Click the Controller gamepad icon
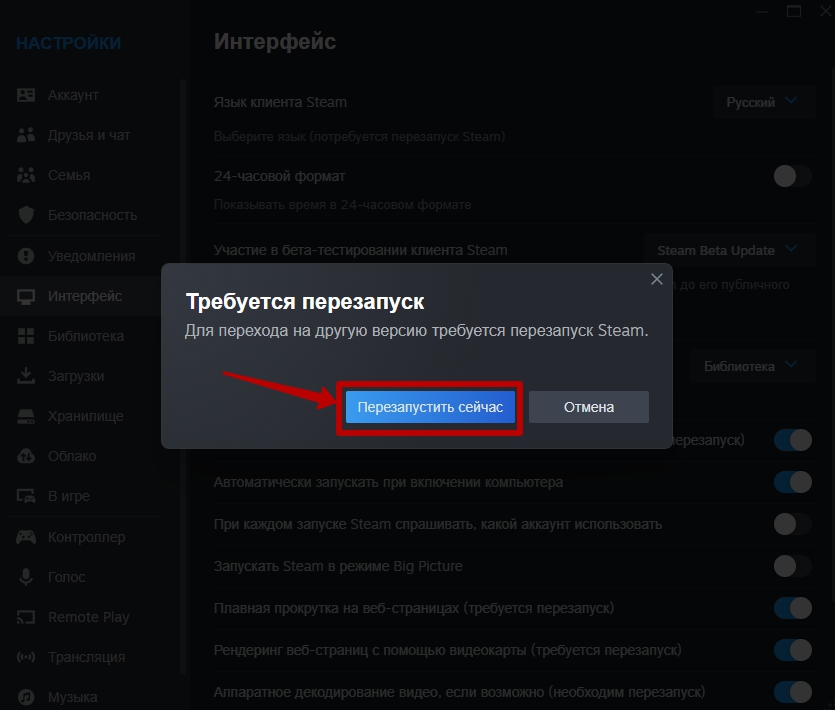The image size is (835, 710). point(26,537)
